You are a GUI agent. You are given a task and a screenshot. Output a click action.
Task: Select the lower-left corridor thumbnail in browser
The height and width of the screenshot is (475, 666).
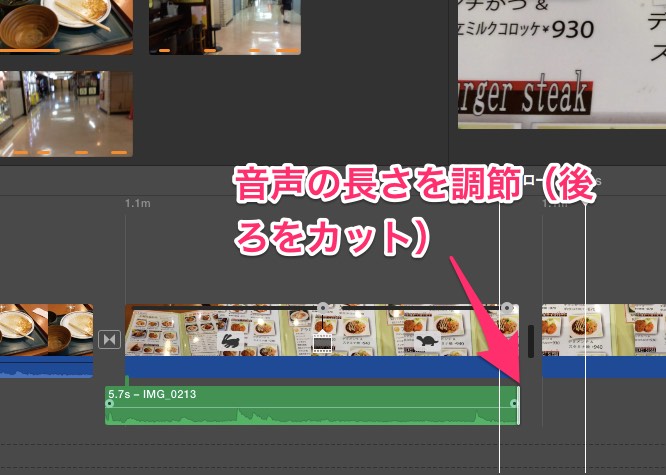click(x=66, y=114)
